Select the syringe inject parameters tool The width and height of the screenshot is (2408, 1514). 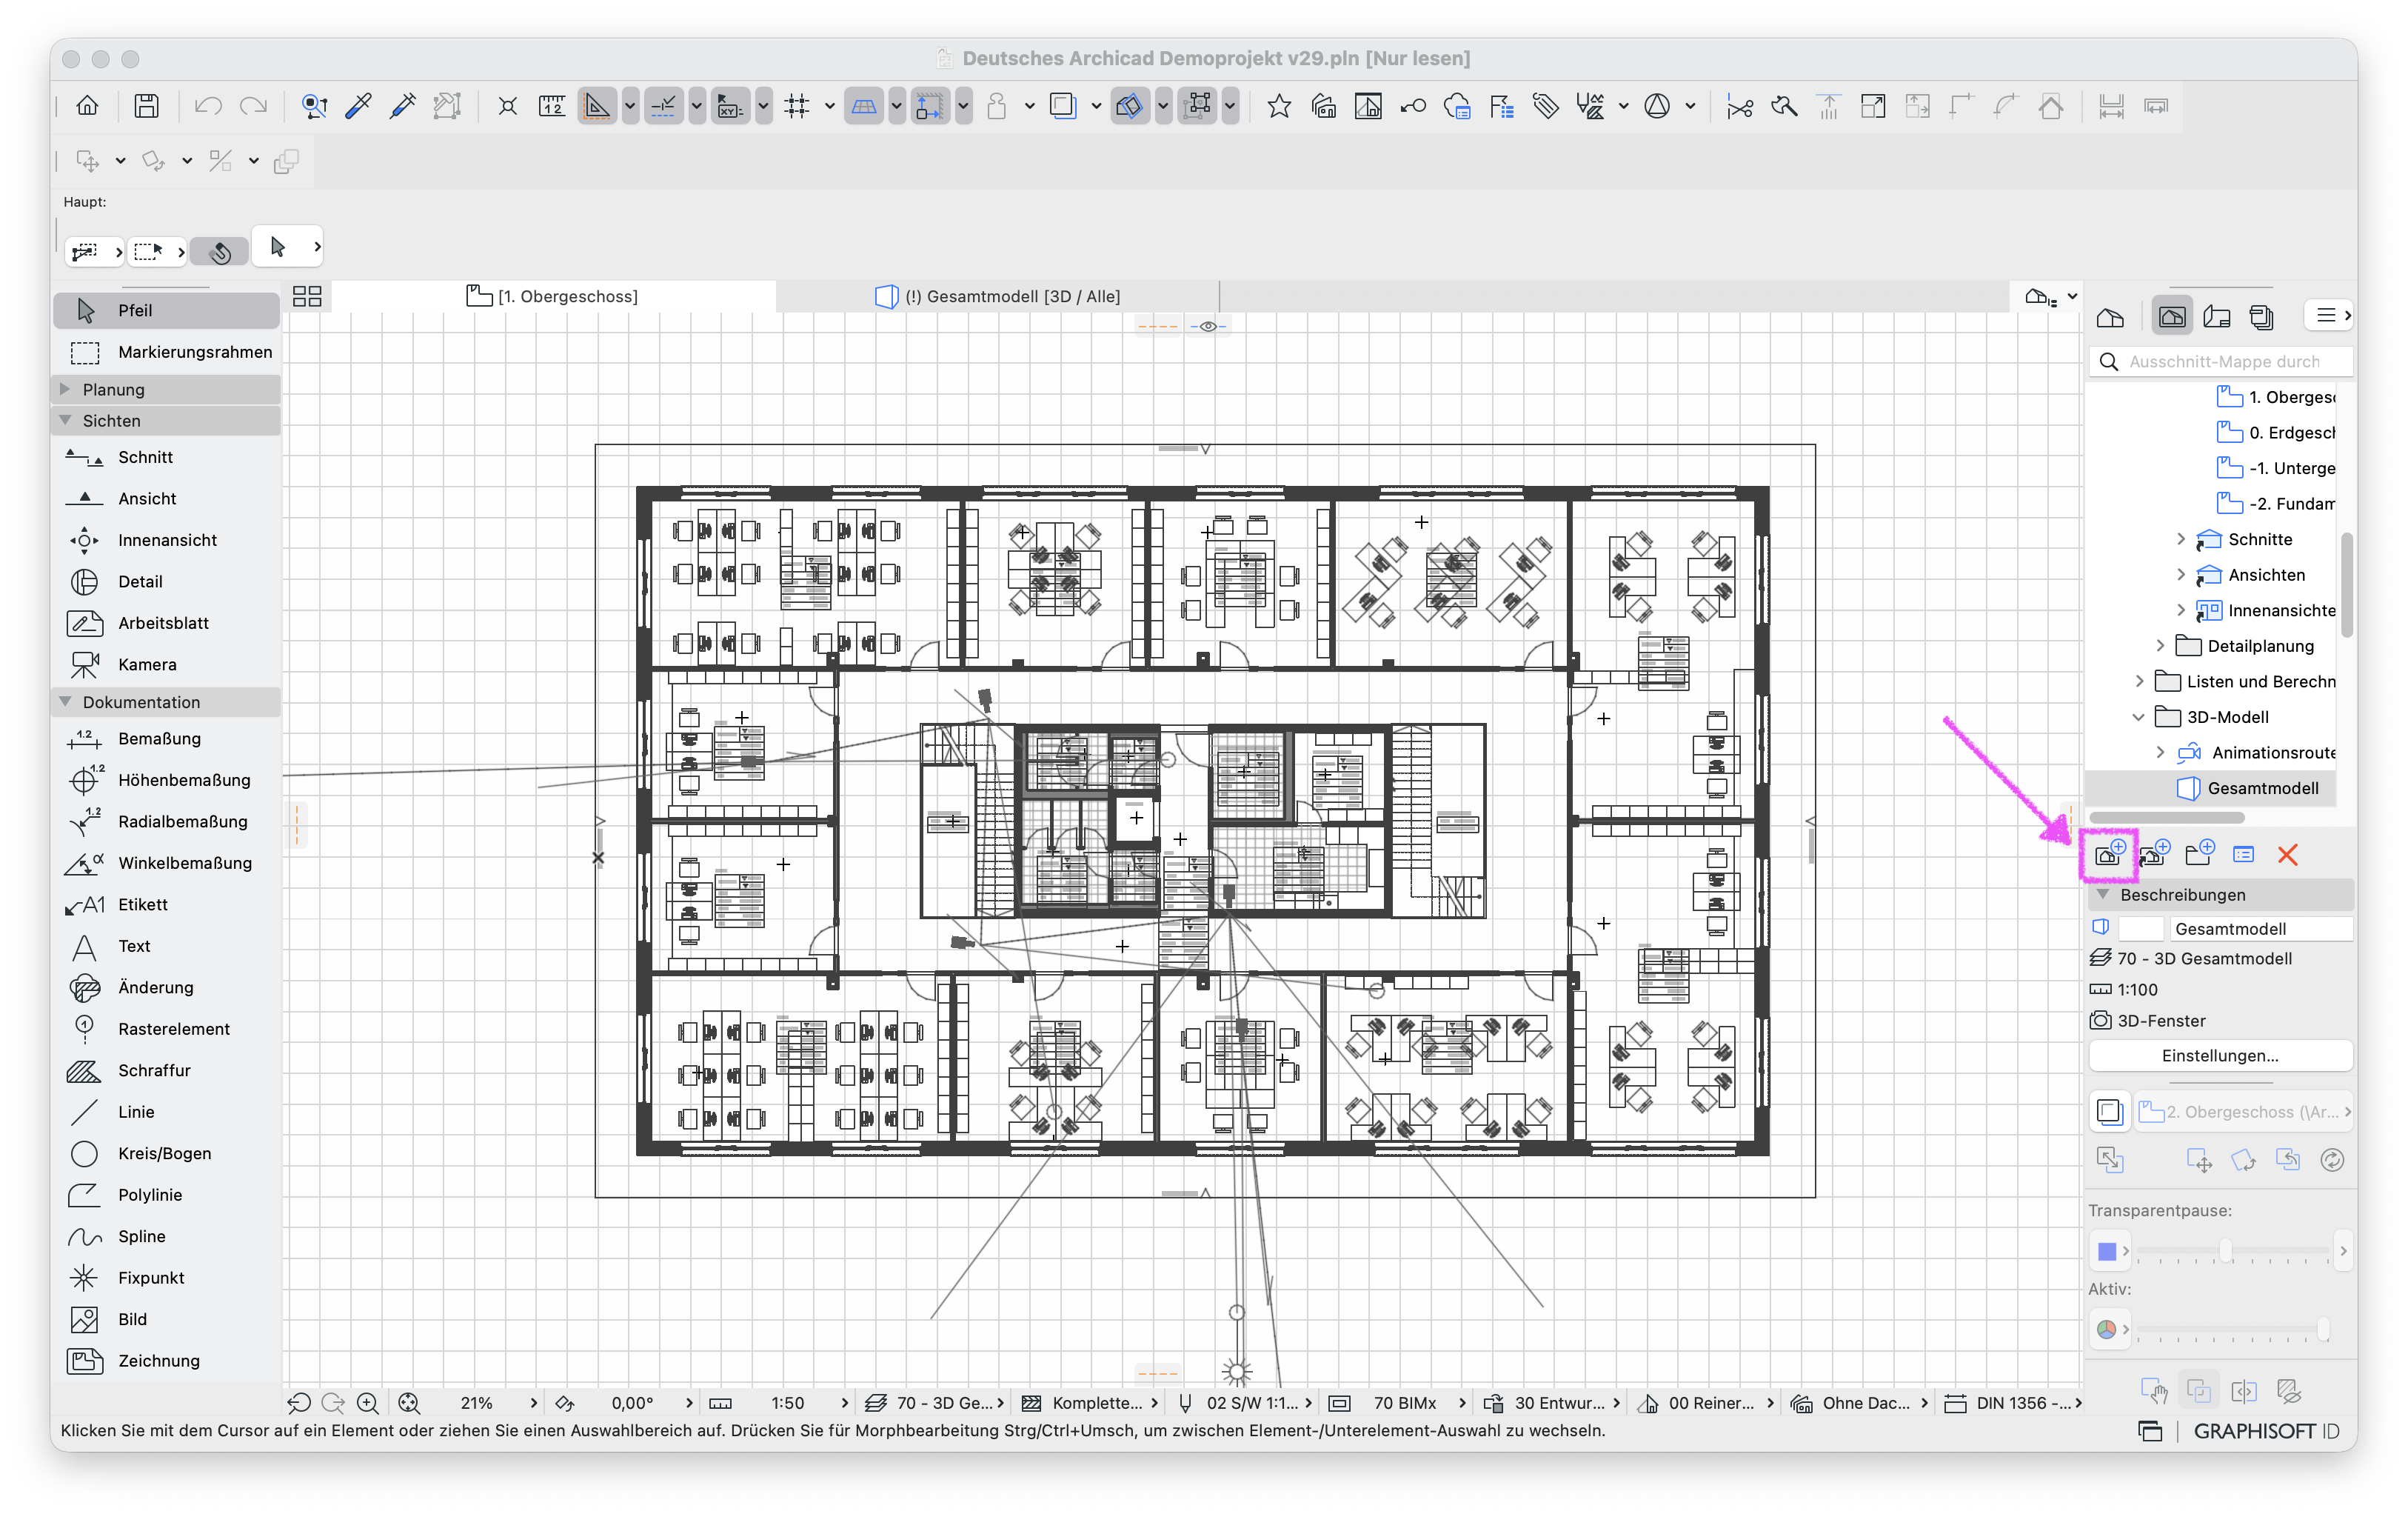403,106
